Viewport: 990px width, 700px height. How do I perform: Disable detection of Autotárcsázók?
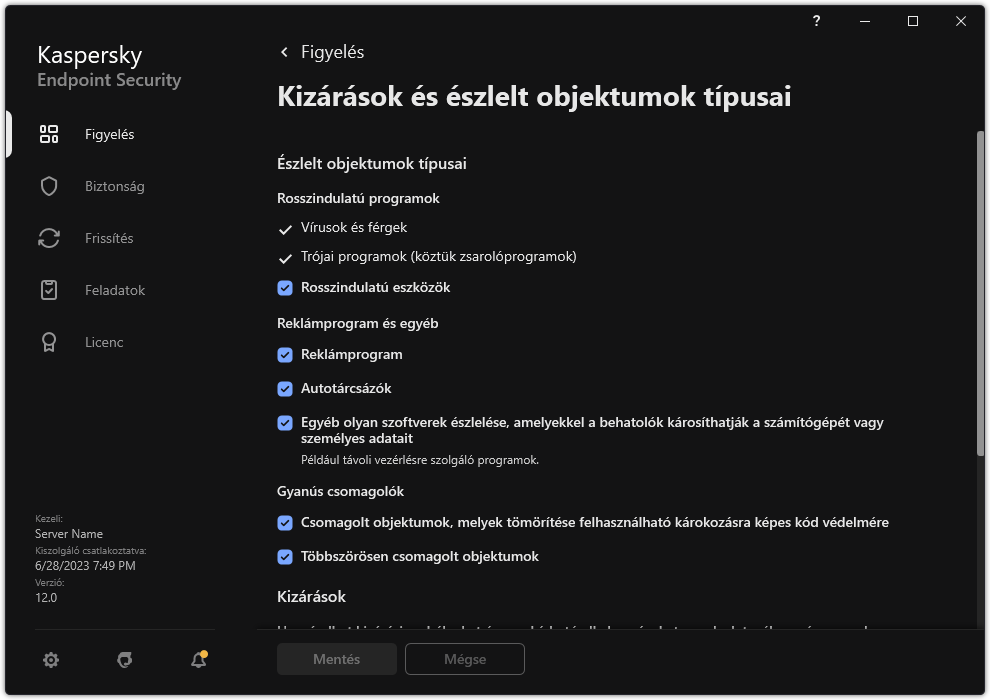click(x=285, y=388)
